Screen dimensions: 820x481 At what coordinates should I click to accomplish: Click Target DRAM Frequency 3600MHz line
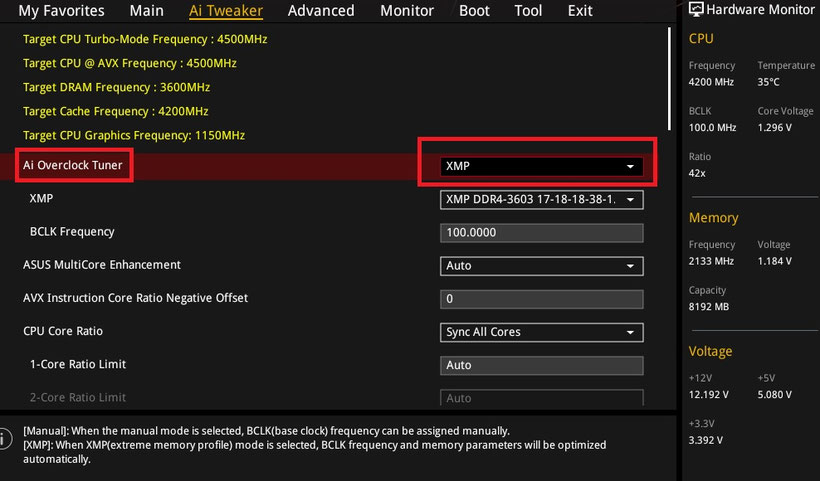coord(117,87)
